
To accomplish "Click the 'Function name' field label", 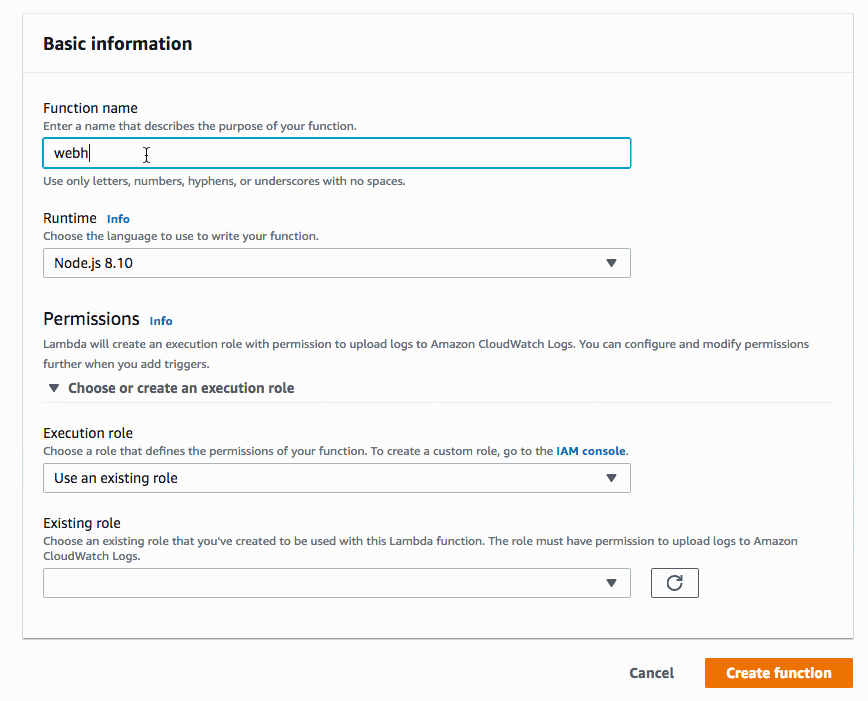I will click(90, 108).
